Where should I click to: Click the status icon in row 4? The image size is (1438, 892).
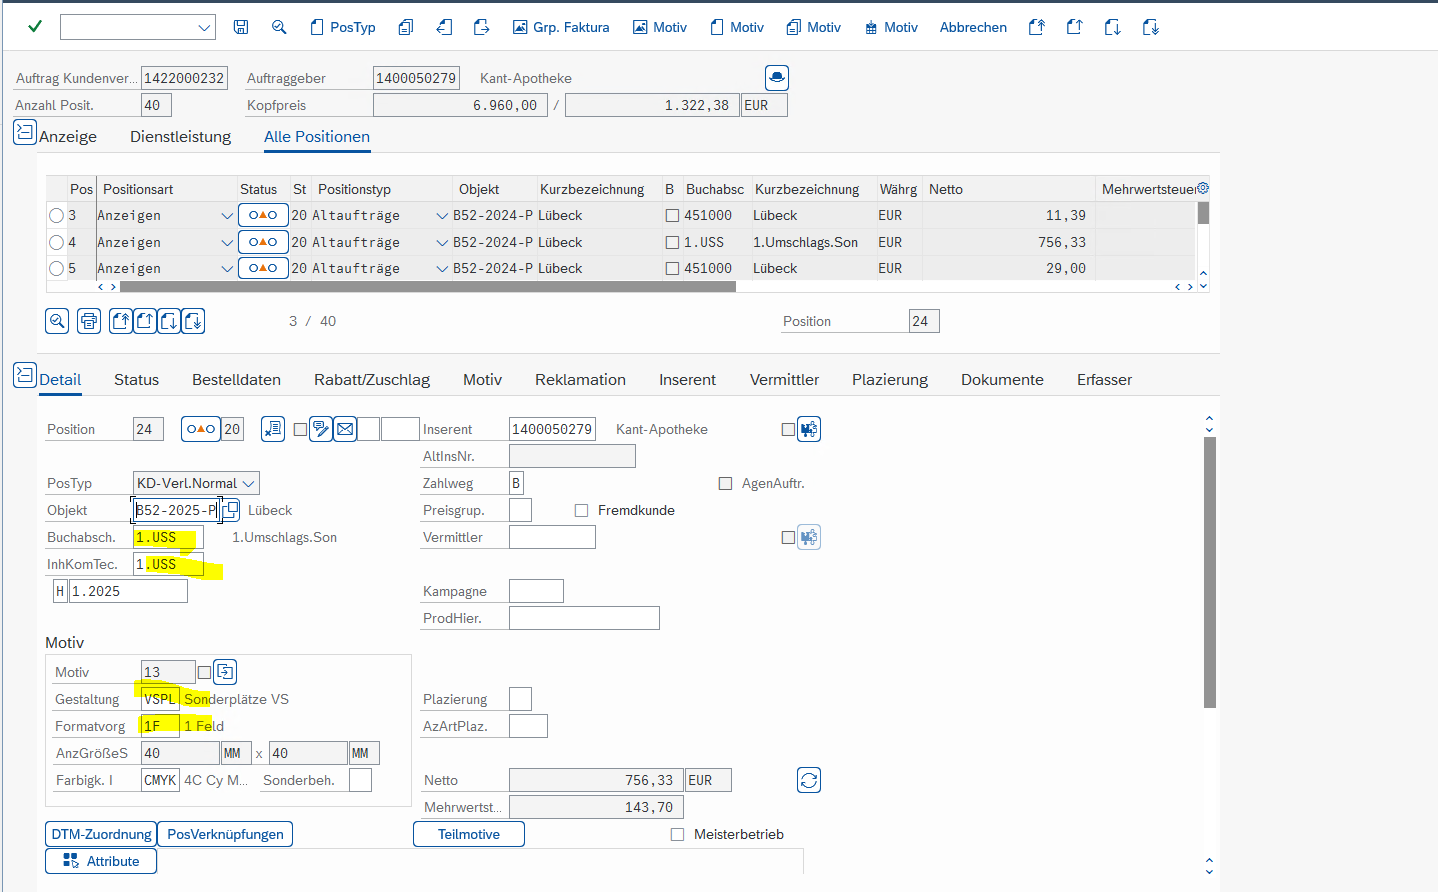point(263,242)
